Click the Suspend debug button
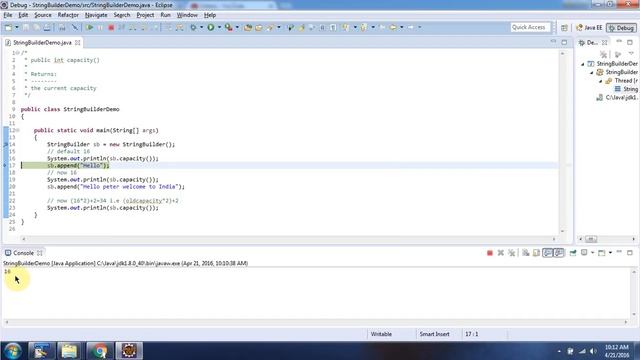 [x=100, y=27]
